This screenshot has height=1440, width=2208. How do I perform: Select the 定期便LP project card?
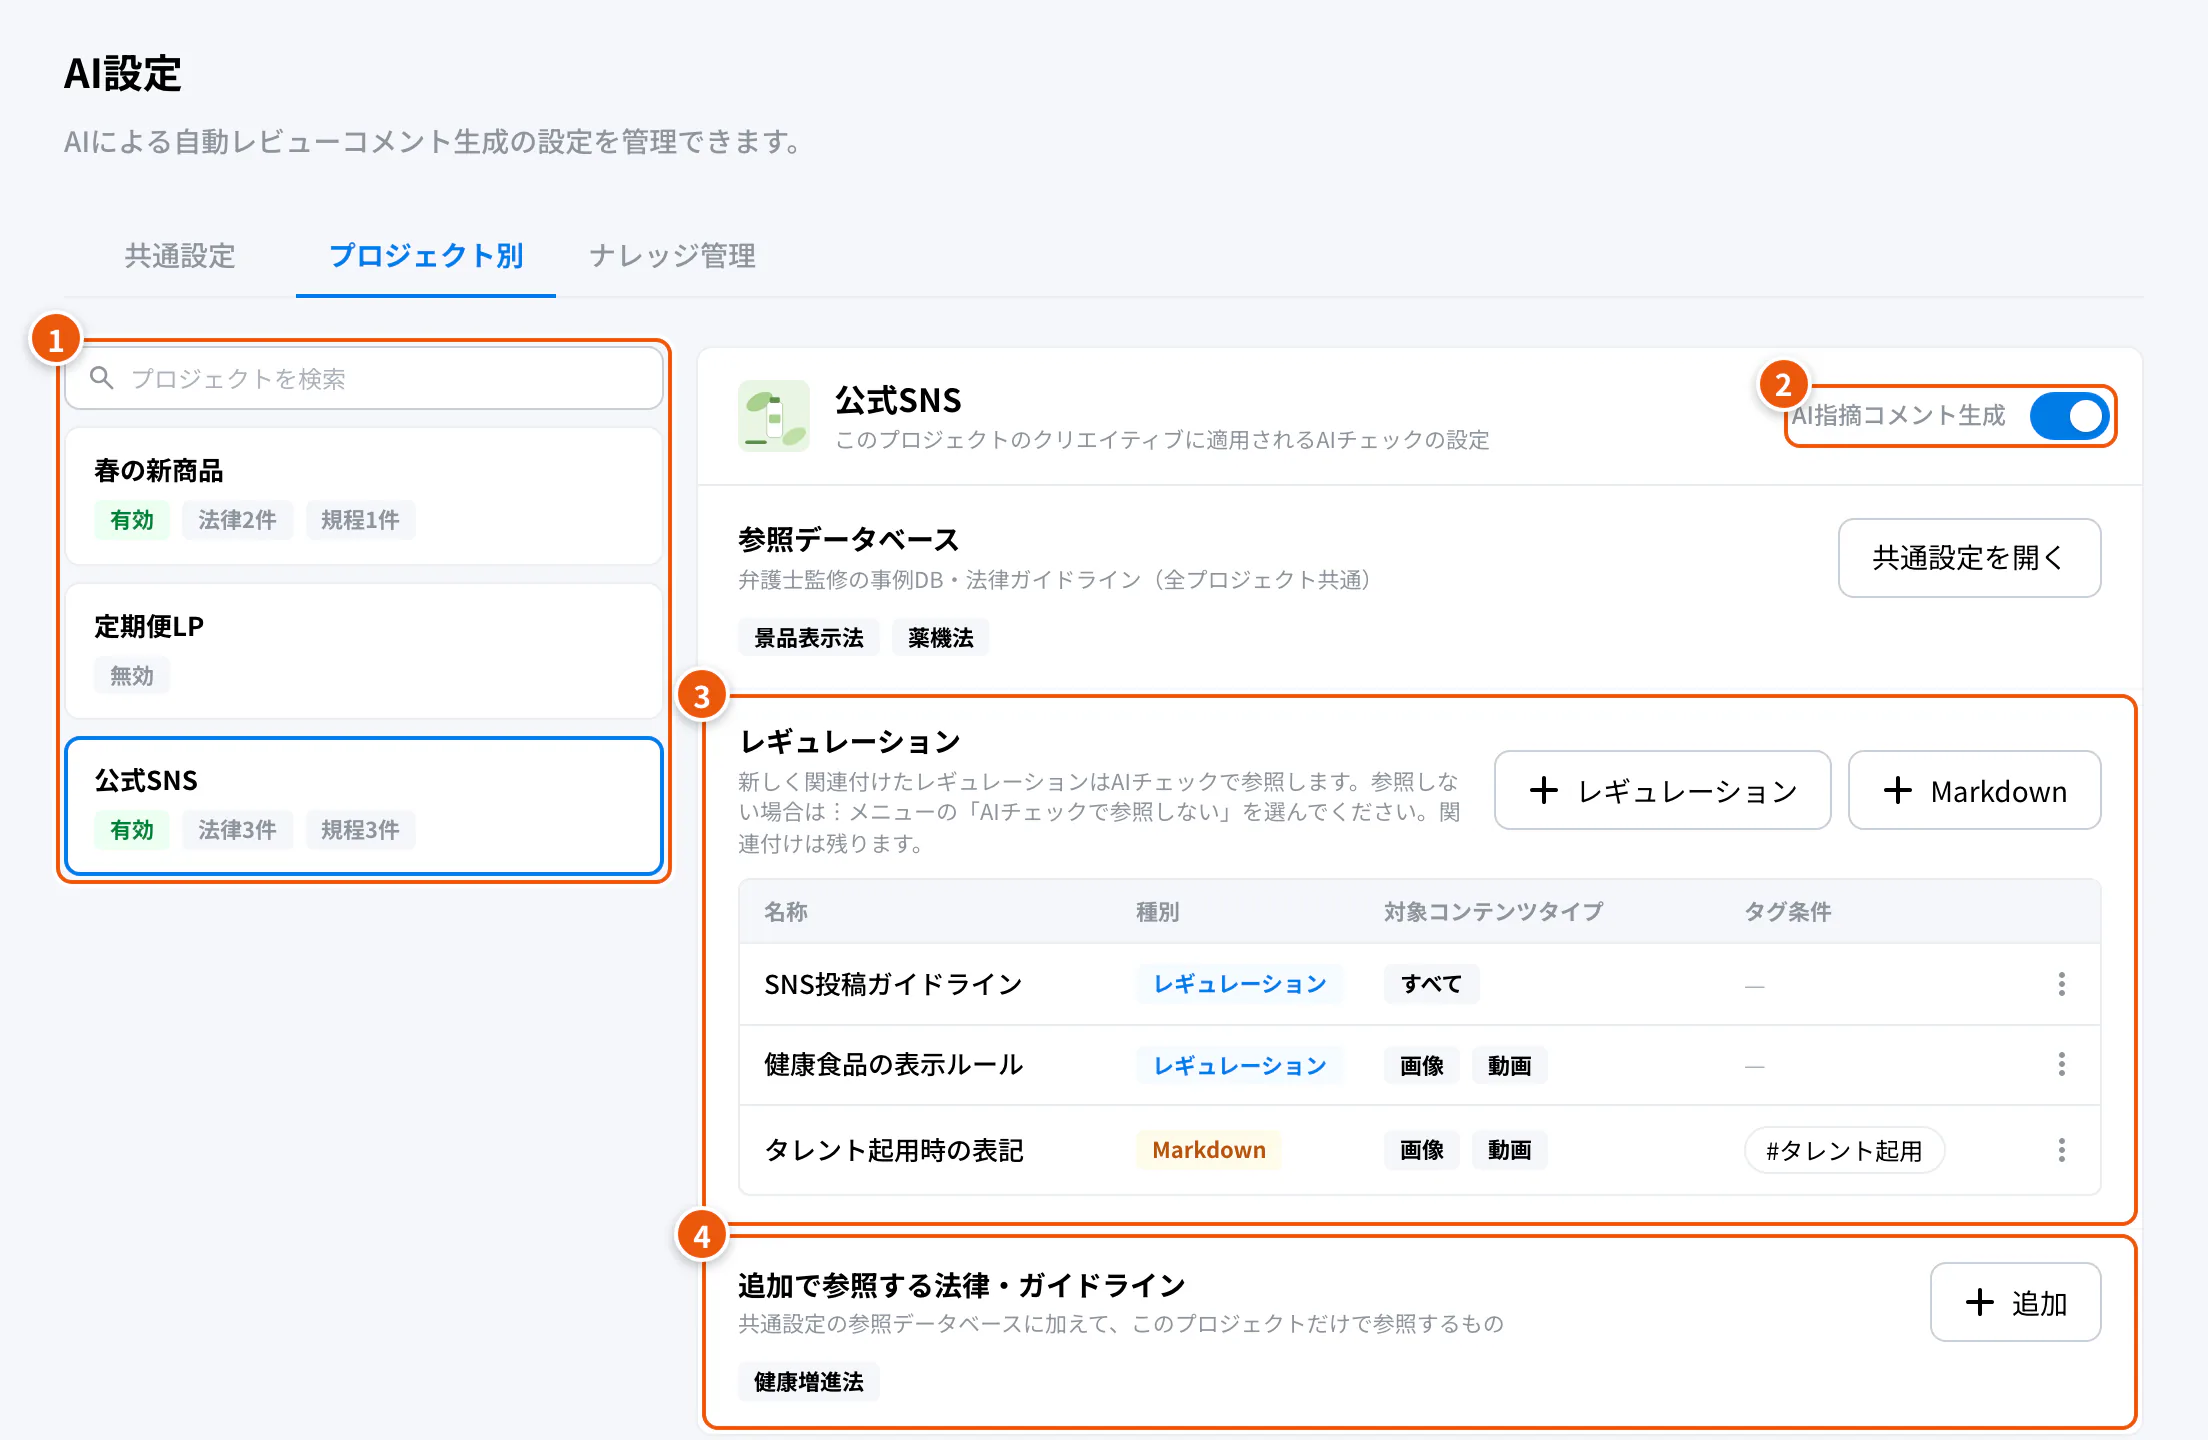pos(364,652)
